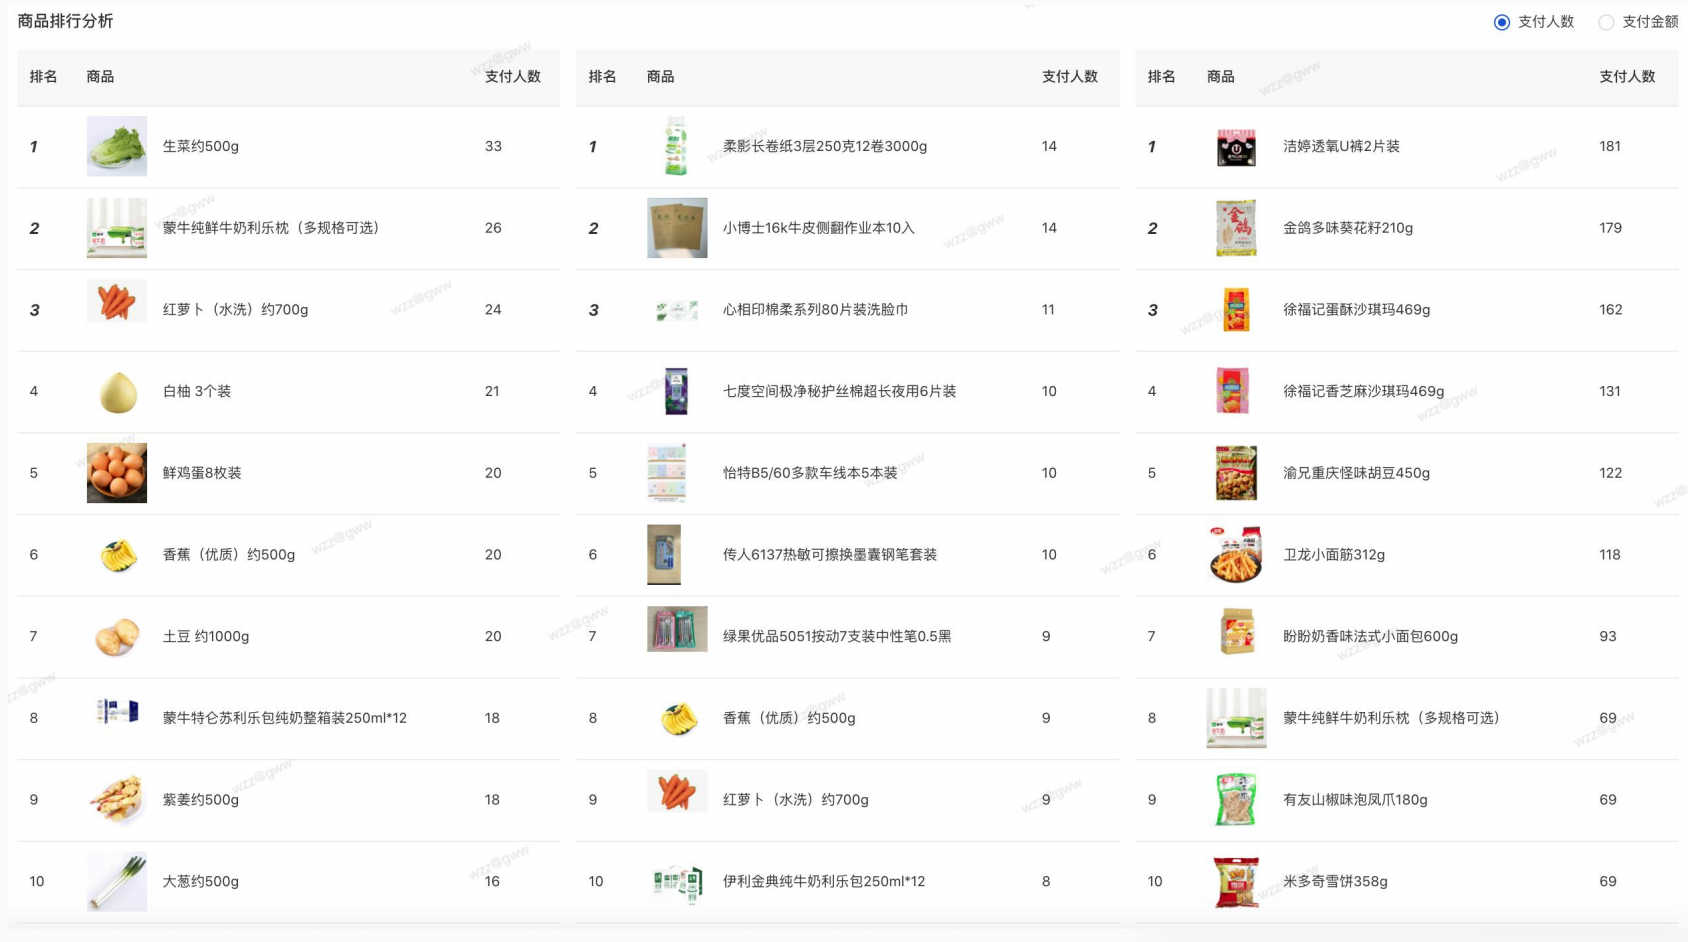Open the 徐福记蛋酥沙琪玛 thumbnail
This screenshot has height=942, width=1688.
tap(1236, 310)
